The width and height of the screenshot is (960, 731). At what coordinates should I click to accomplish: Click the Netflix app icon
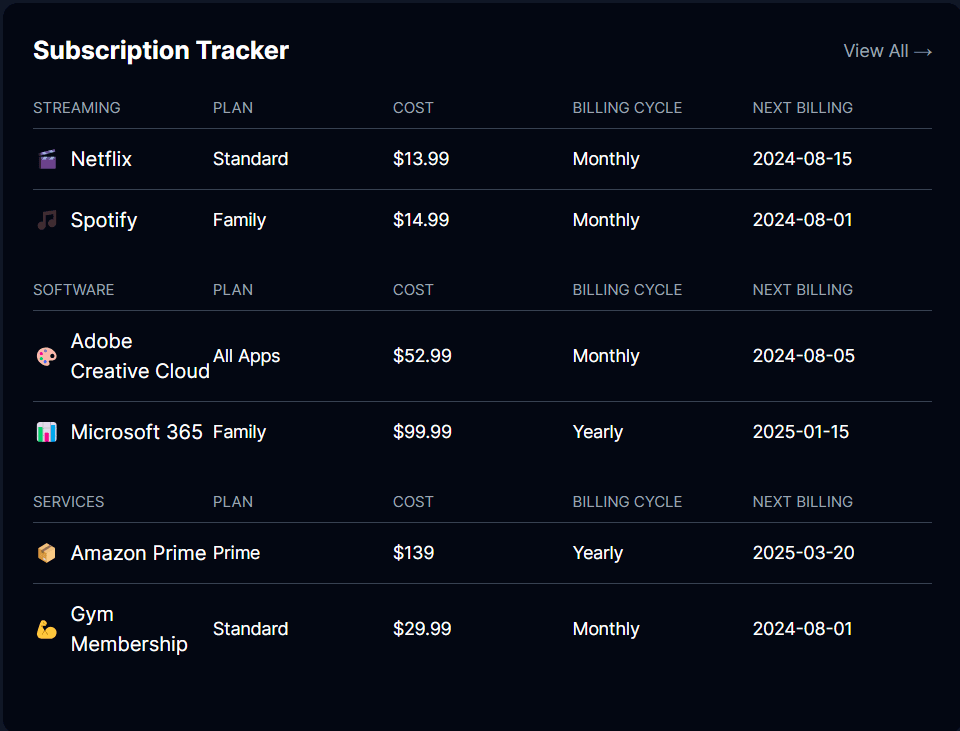click(45, 159)
